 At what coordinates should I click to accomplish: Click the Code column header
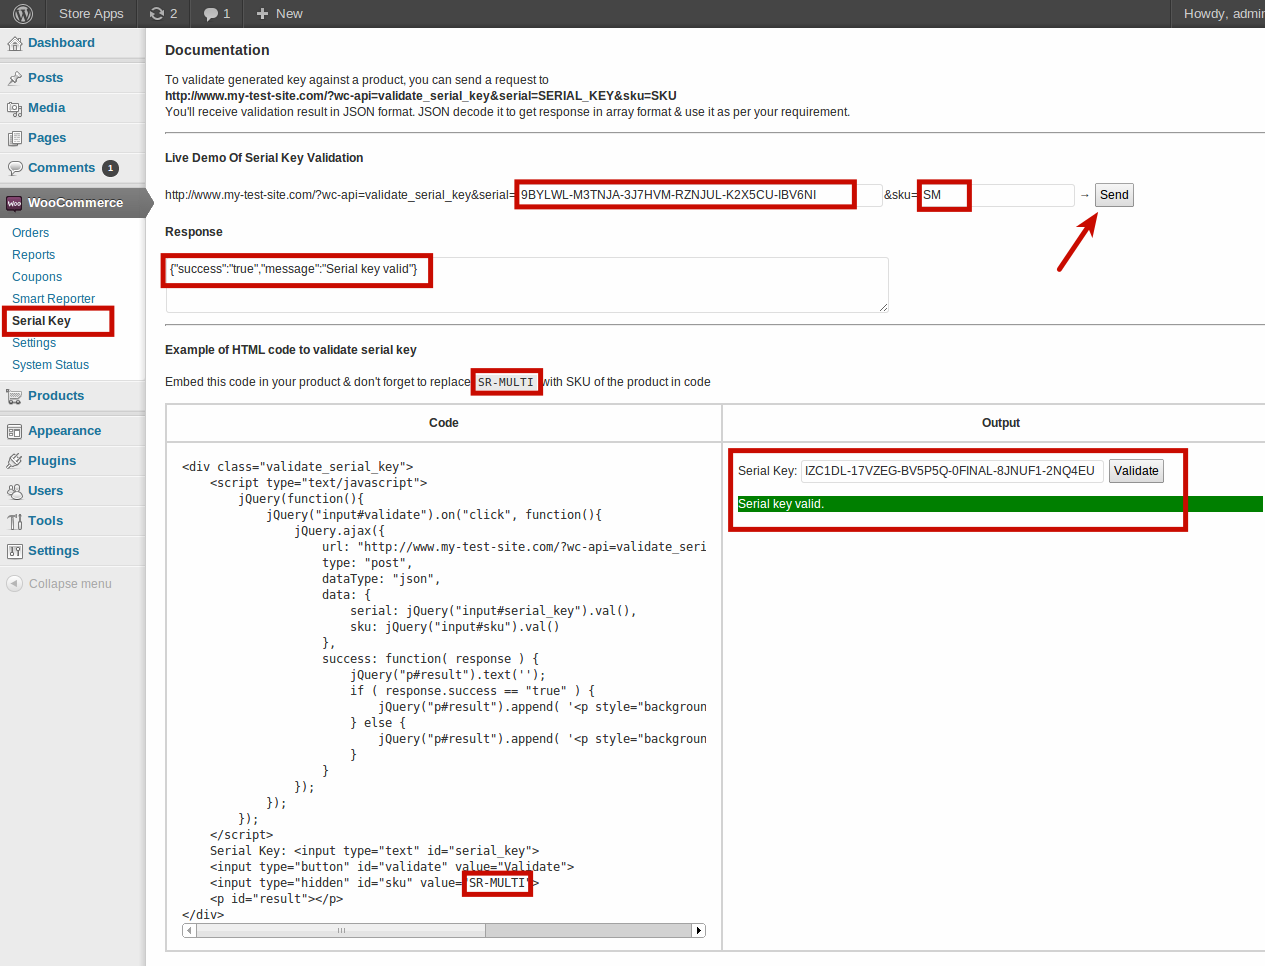pos(444,423)
